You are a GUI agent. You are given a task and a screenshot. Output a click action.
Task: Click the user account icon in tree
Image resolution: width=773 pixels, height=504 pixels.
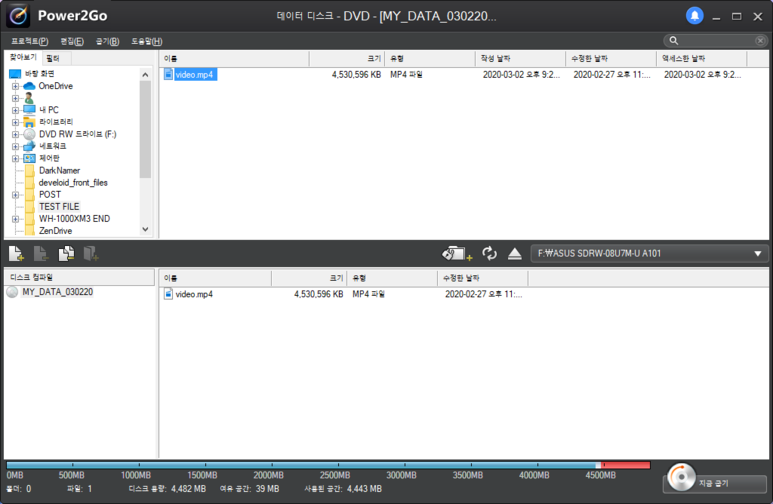[x=29, y=98]
